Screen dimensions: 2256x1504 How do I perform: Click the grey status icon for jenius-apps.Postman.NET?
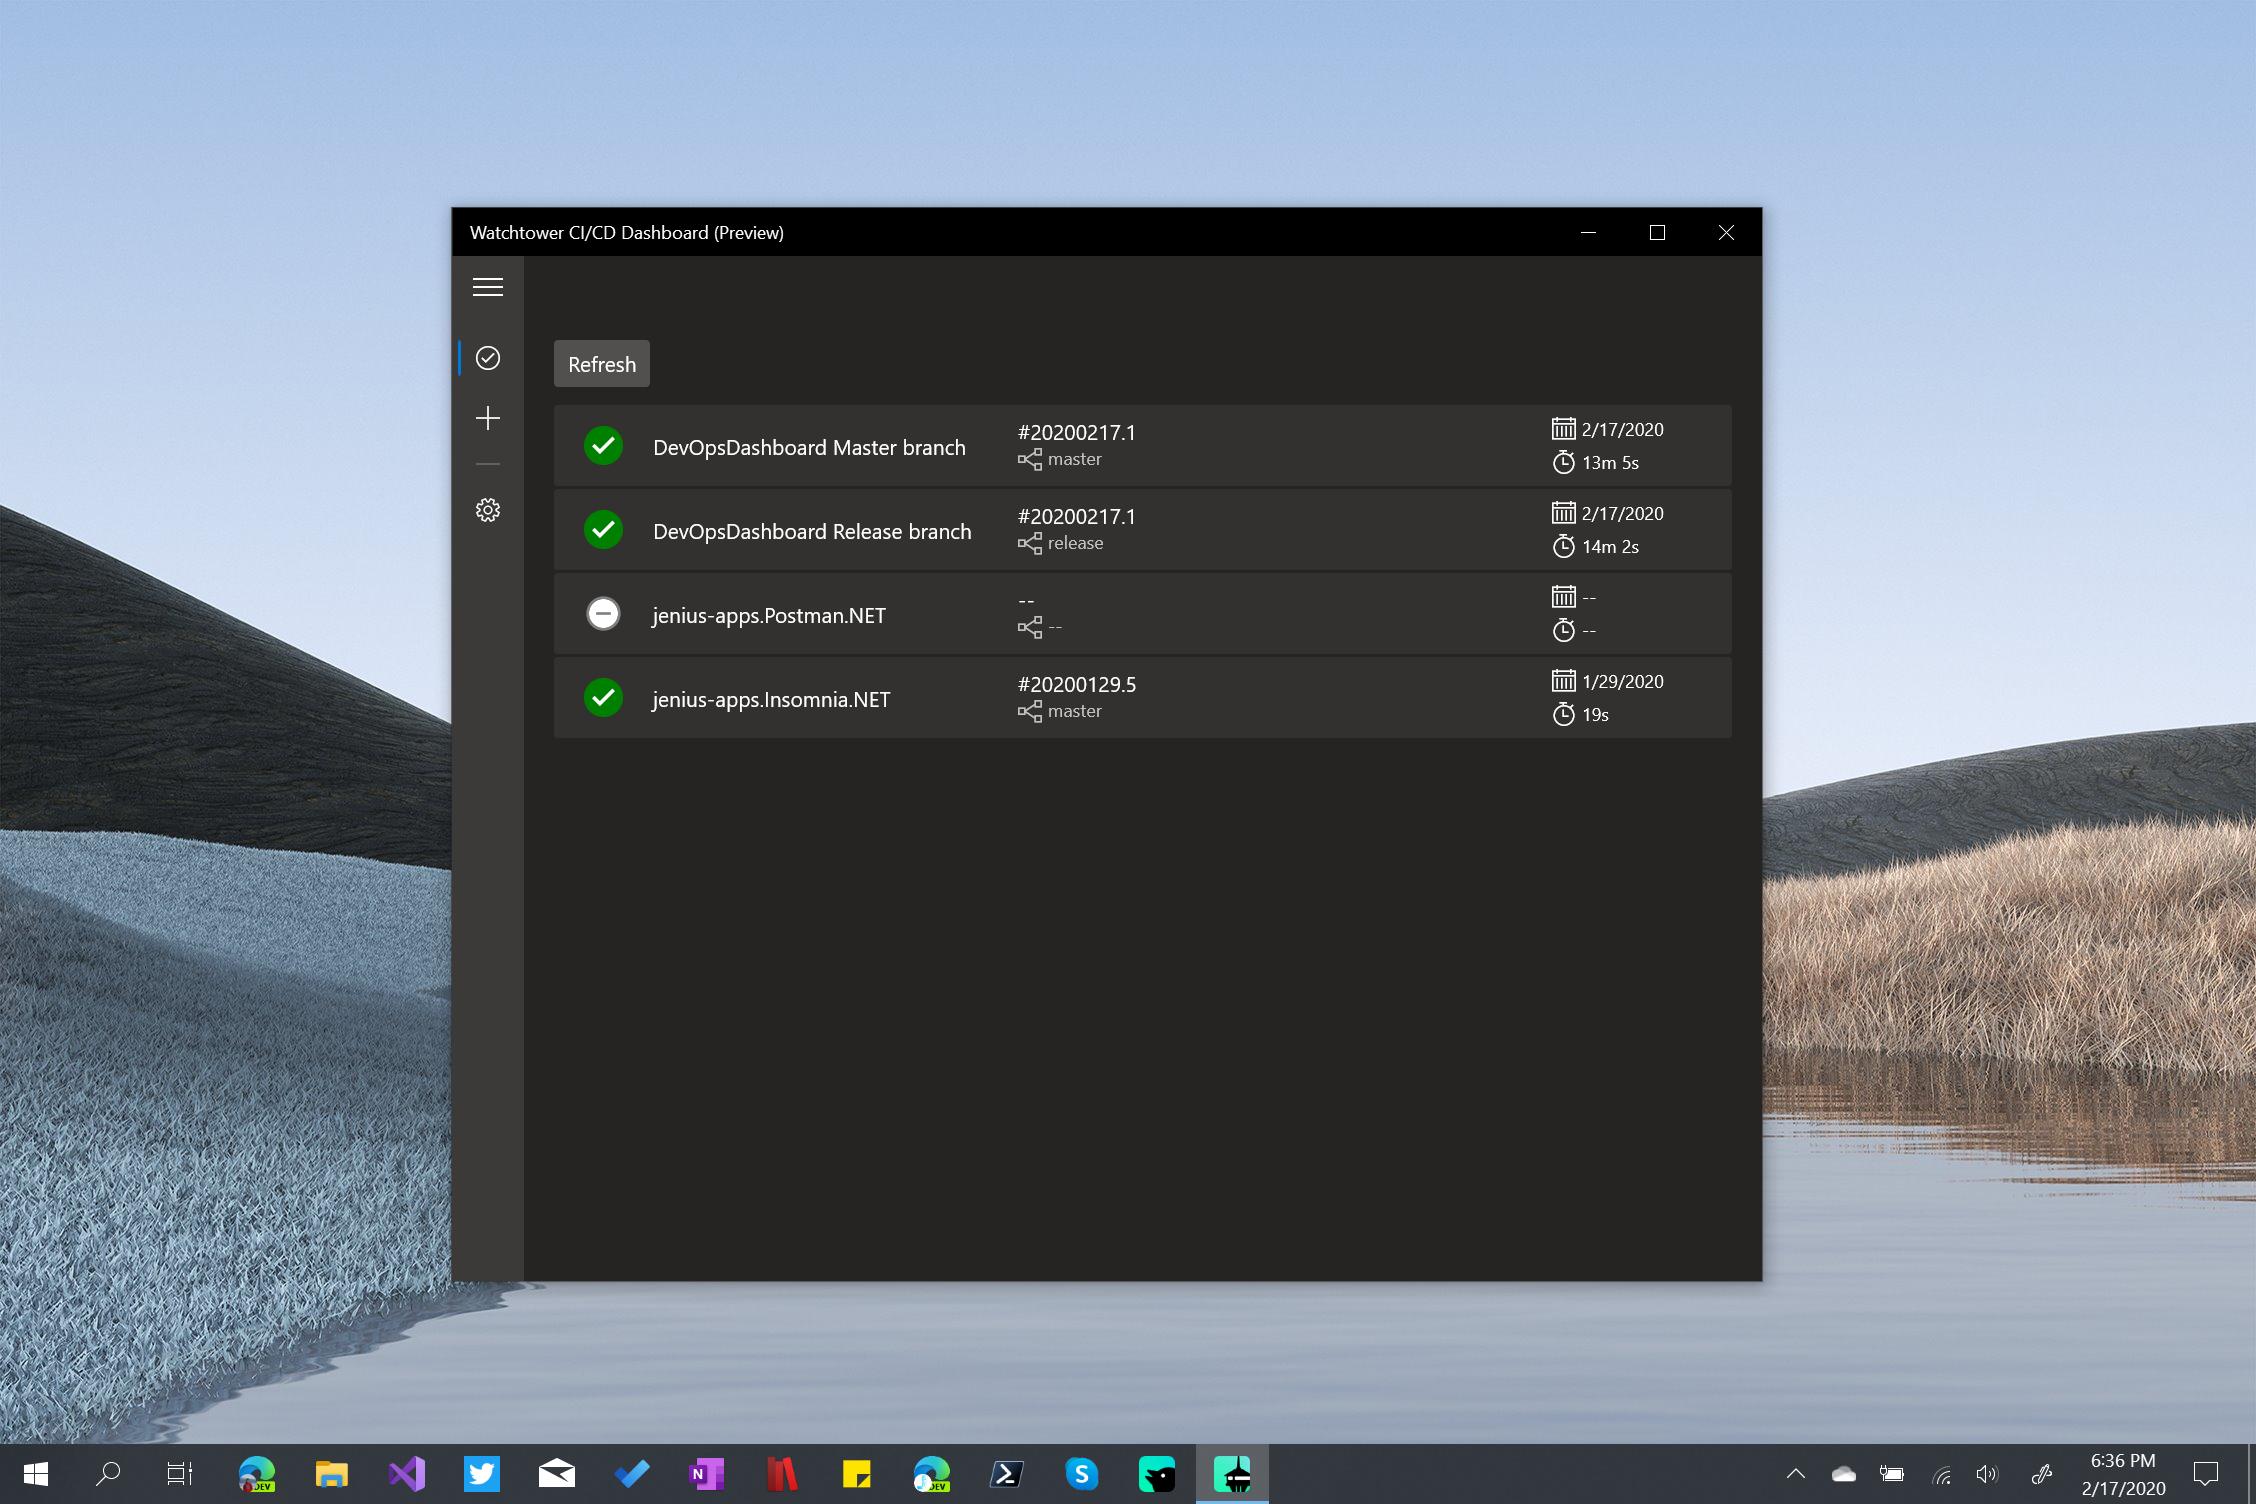pyautogui.click(x=603, y=614)
